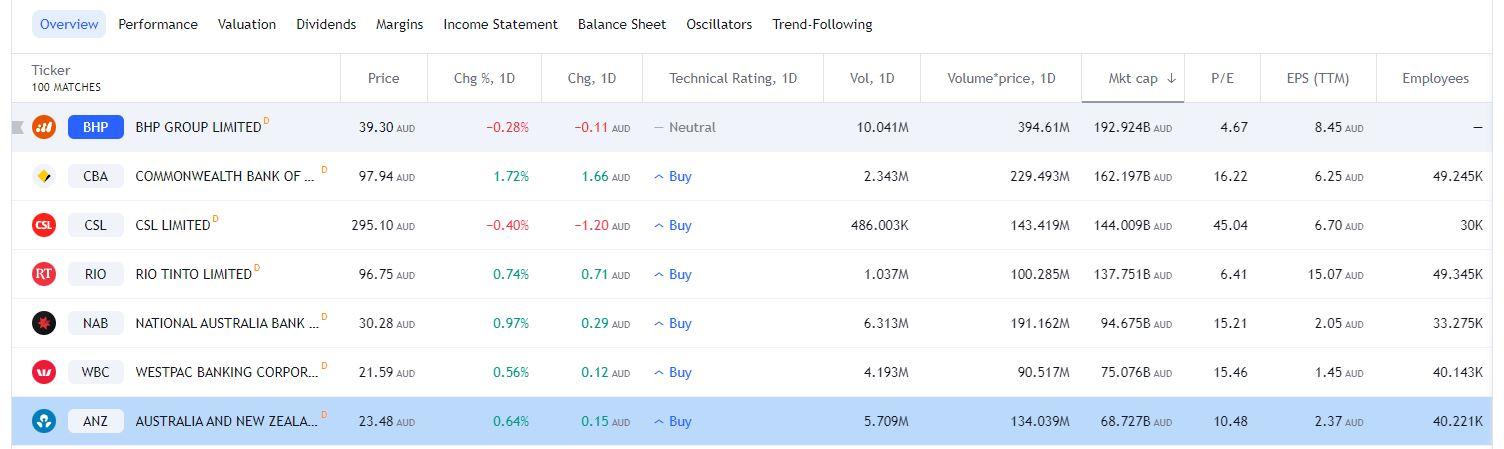Screen dimensions: 1504x449
Task: Click RIO market cap 137.751B
Action: (x=1133, y=274)
